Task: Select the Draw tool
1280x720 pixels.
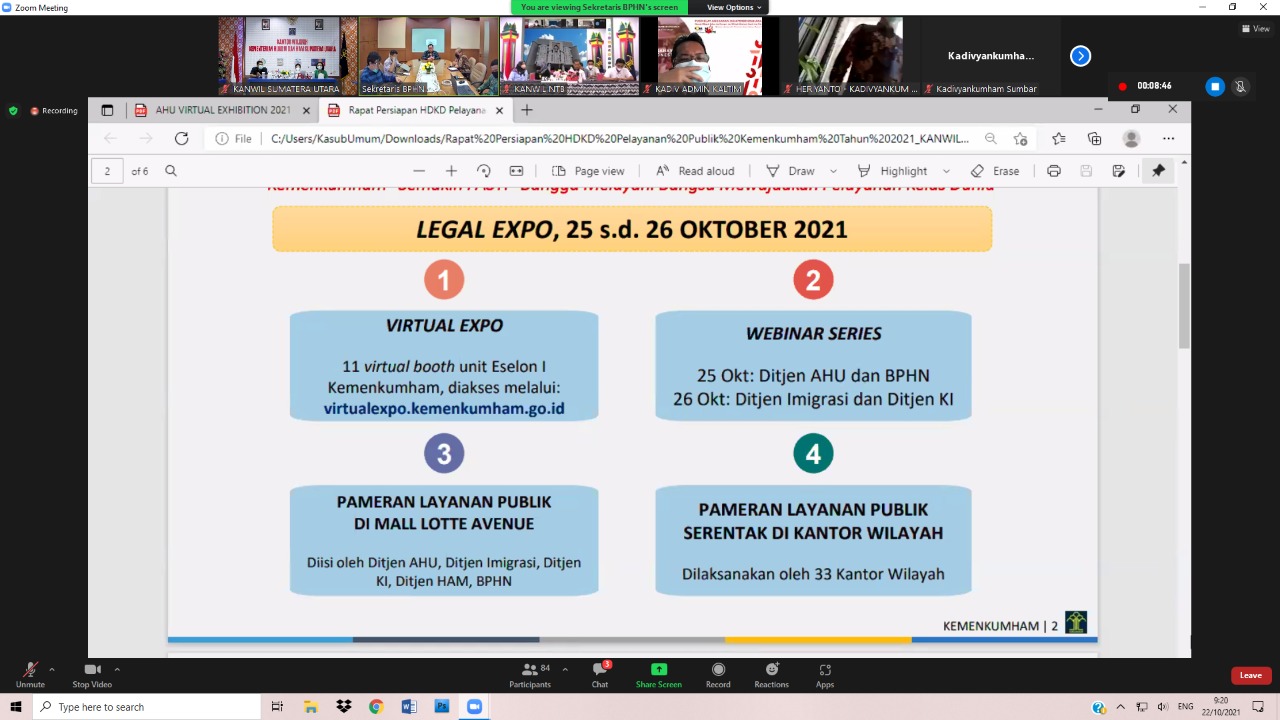Action: [x=790, y=171]
